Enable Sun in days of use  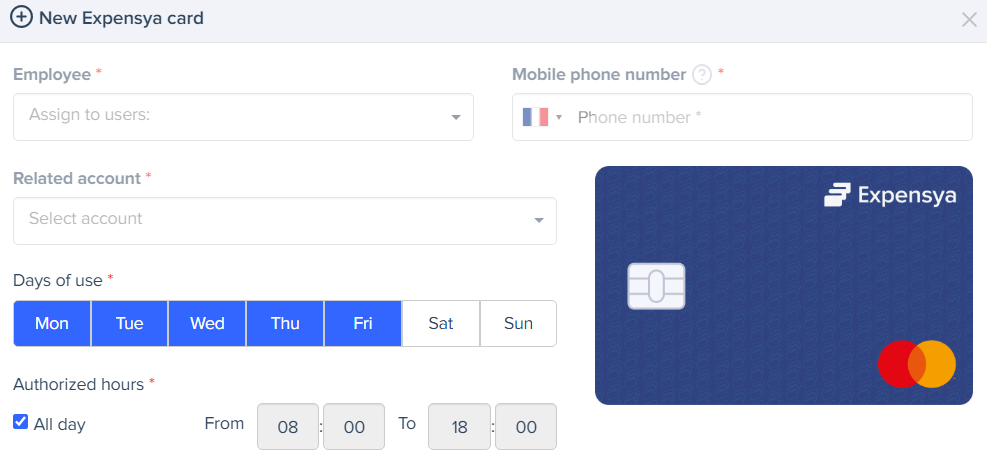click(518, 323)
